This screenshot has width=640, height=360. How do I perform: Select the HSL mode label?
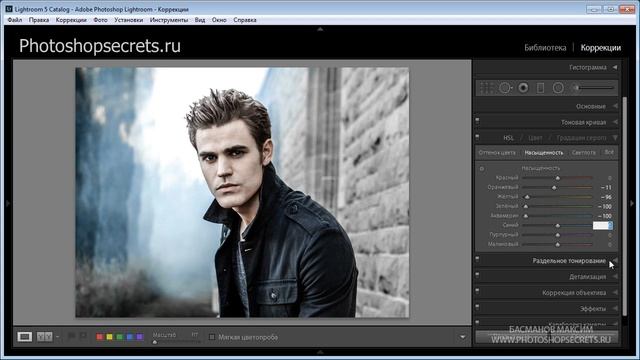click(x=509, y=138)
